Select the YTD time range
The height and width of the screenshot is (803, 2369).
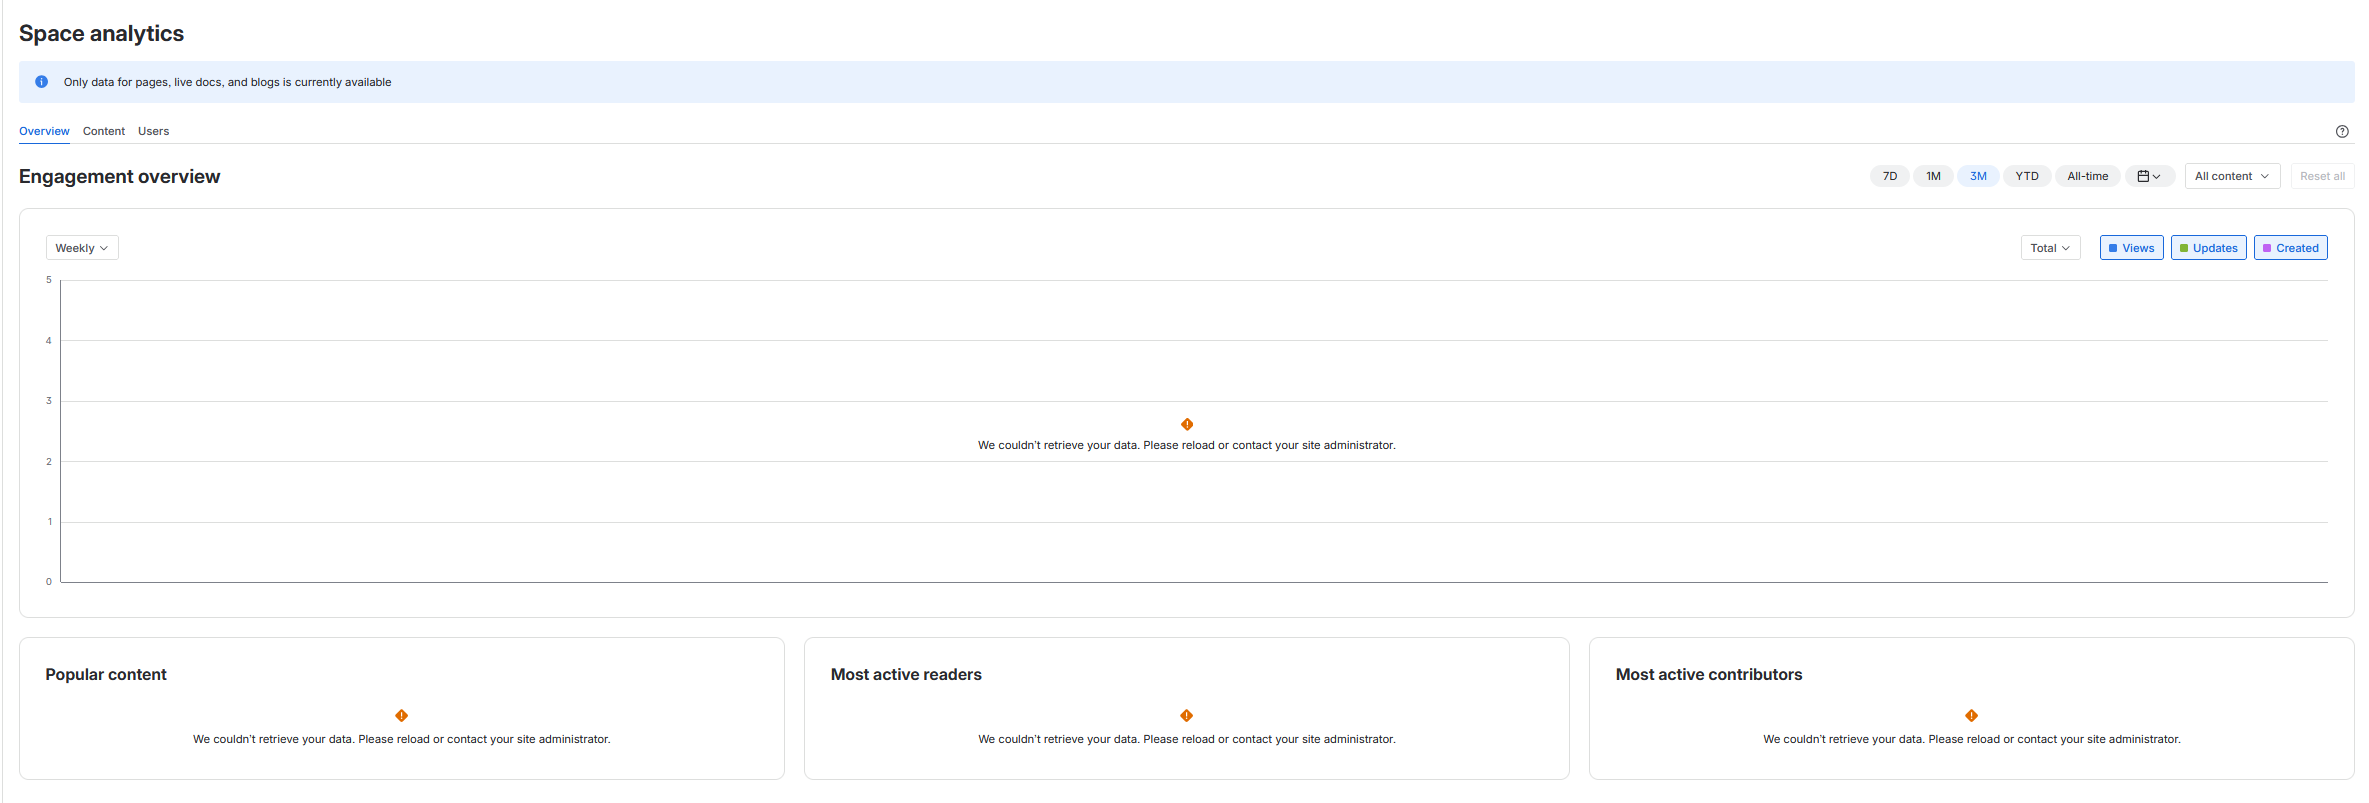pos(2027,176)
